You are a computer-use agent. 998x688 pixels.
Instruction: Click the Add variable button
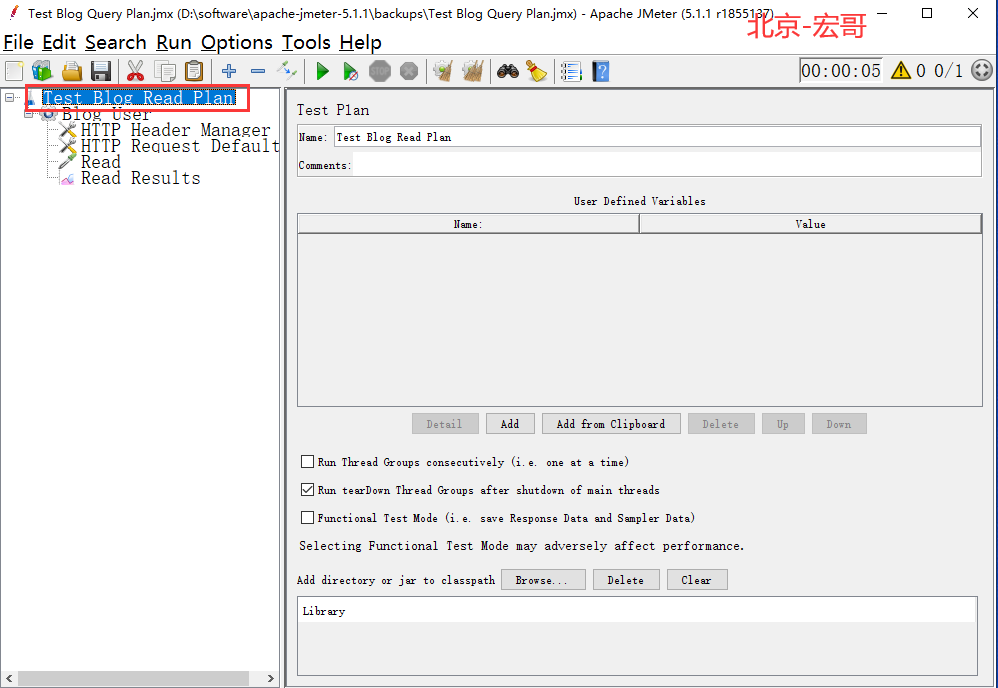pyautogui.click(x=510, y=424)
